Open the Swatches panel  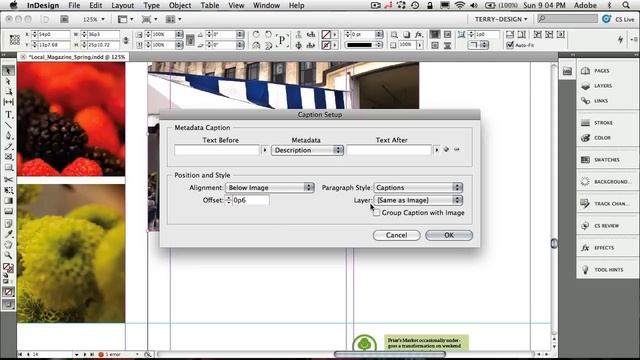[607, 160]
